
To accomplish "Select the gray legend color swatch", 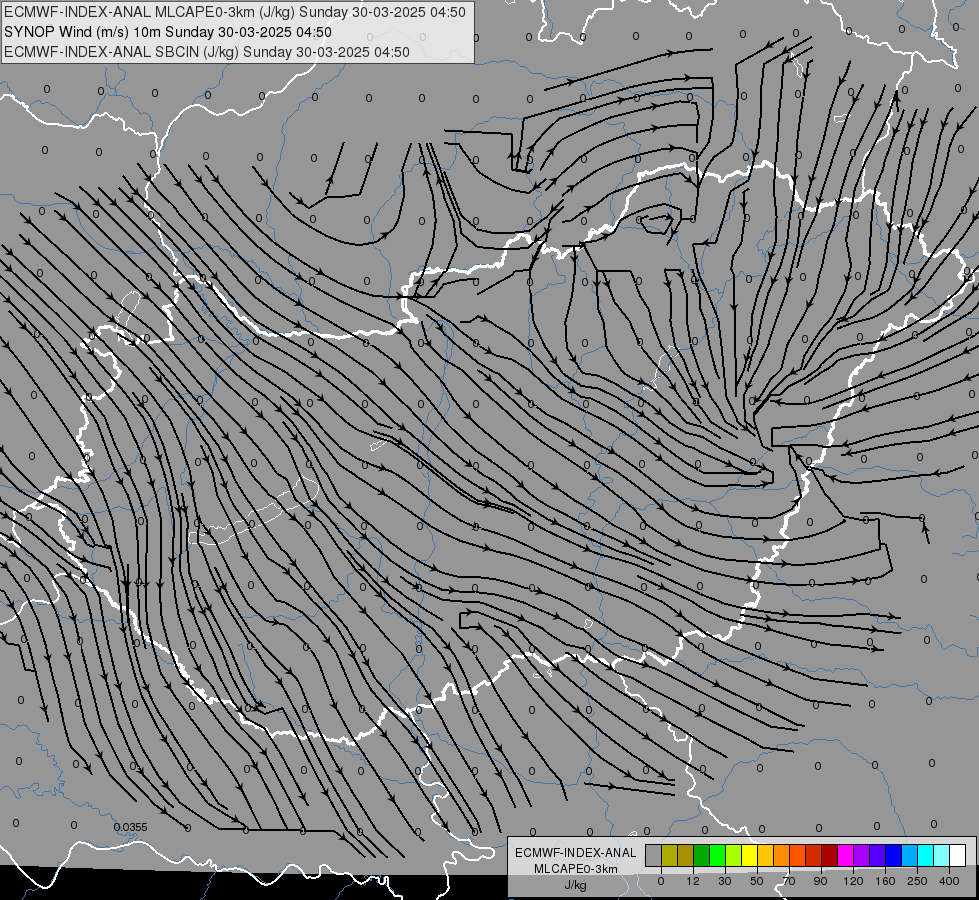I will [x=653, y=855].
